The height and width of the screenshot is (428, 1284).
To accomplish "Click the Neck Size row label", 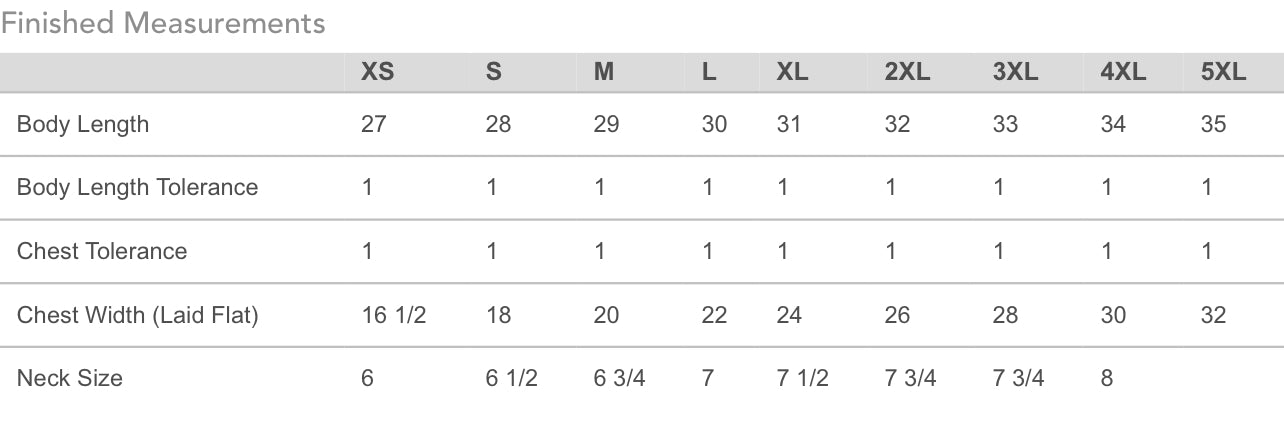I will pyautogui.click(x=70, y=378).
